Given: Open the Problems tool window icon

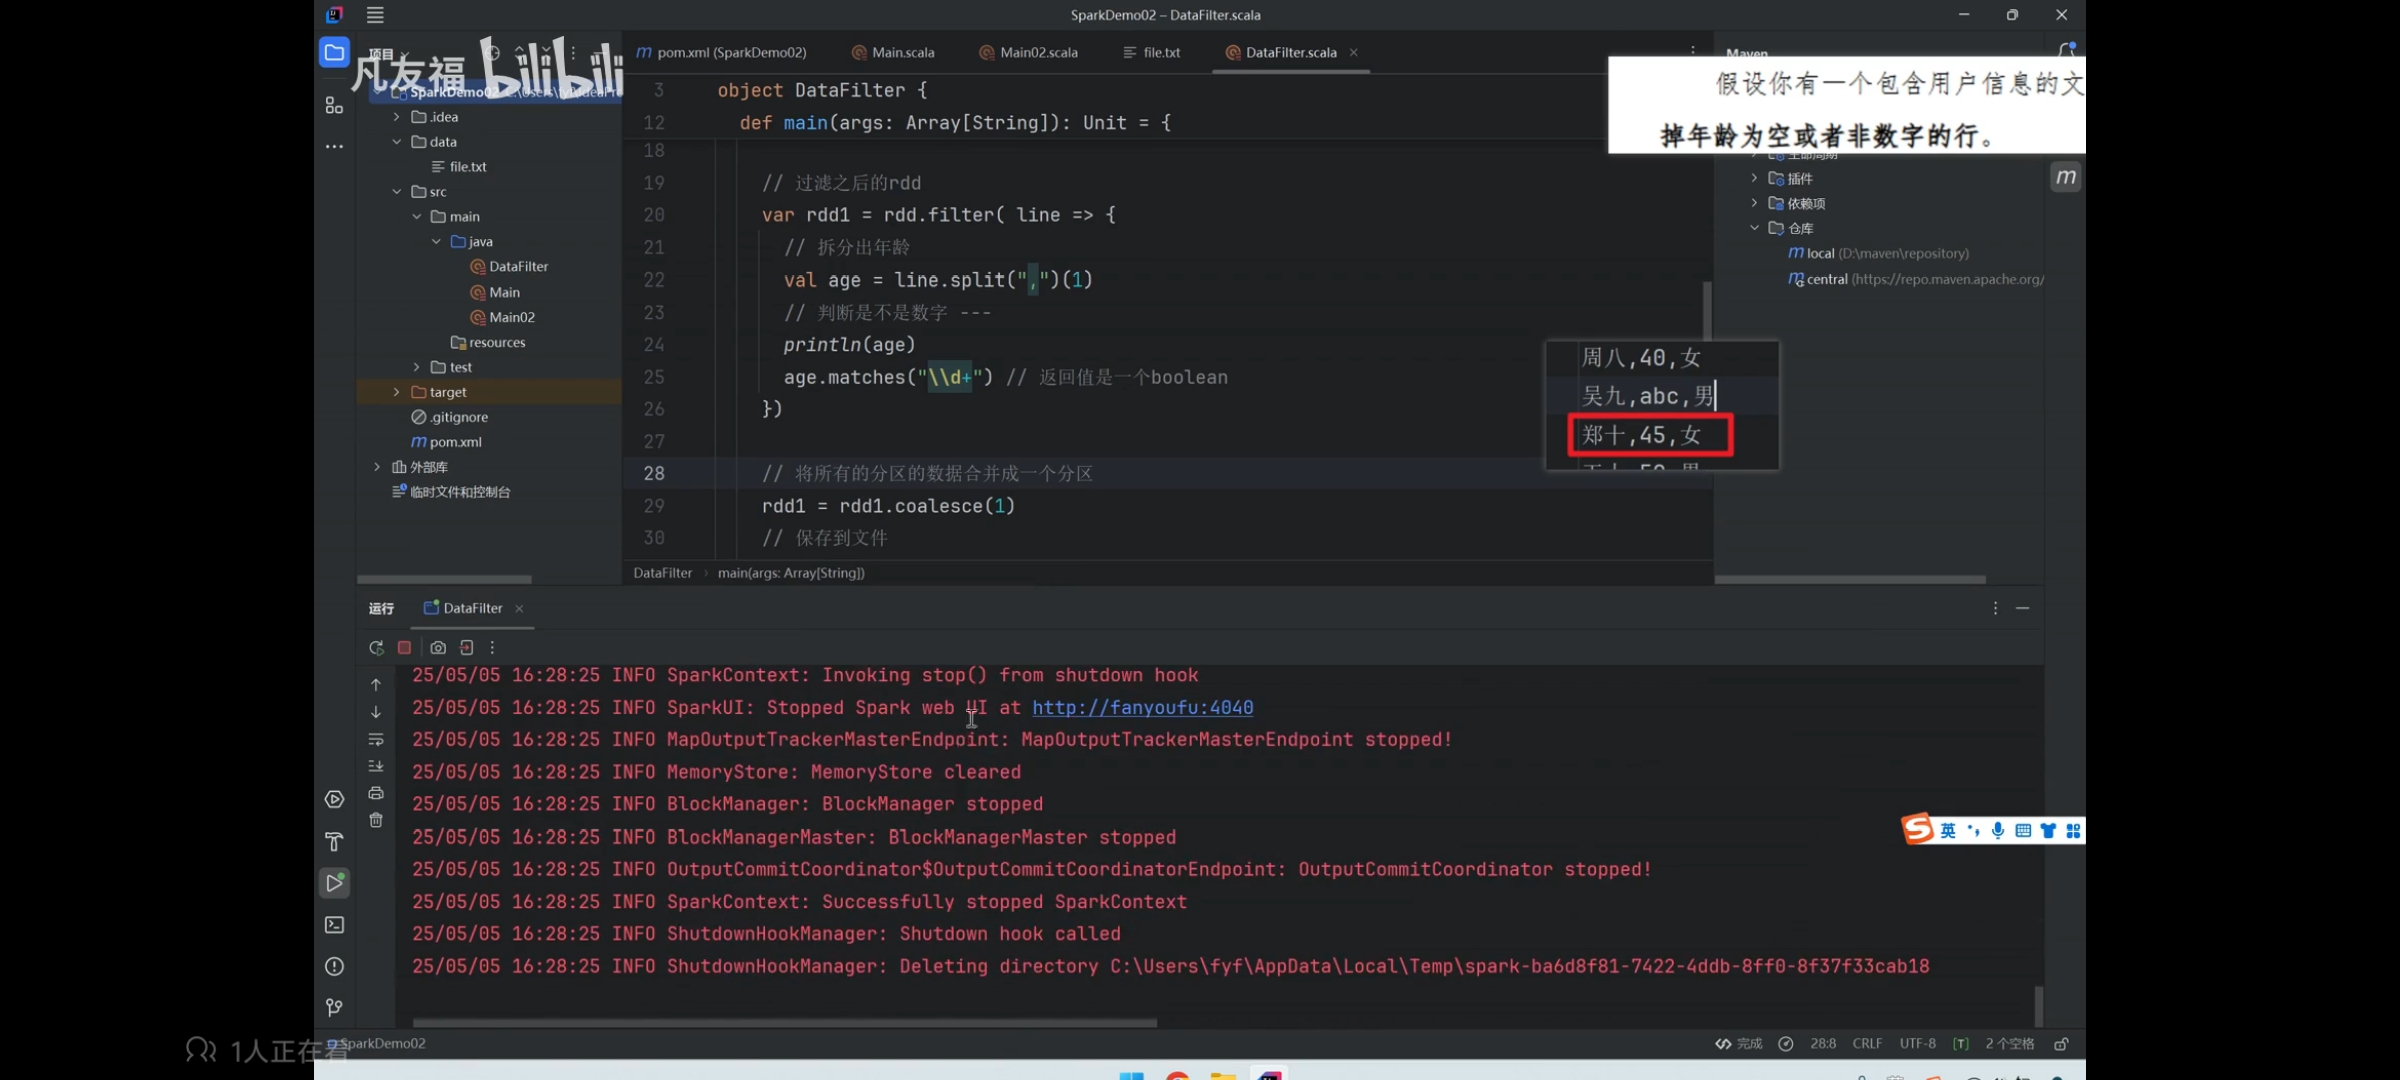Looking at the screenshot, I should click(335, 967).
